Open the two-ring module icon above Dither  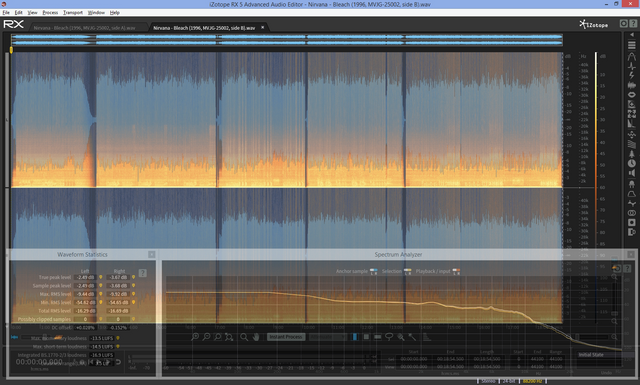click(x=631, y=213)
